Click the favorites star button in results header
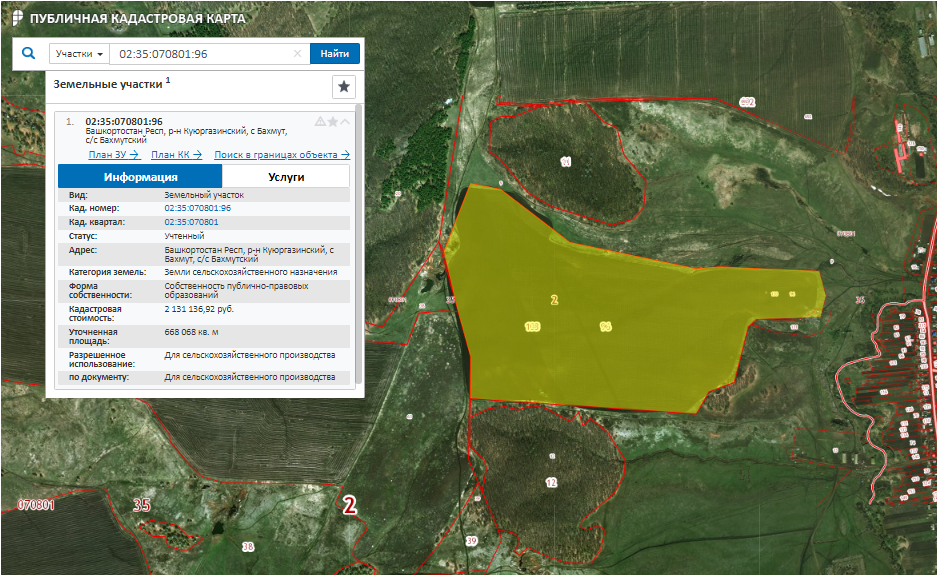Viewport: 938px width, 576px height. [x=343, y=87]
